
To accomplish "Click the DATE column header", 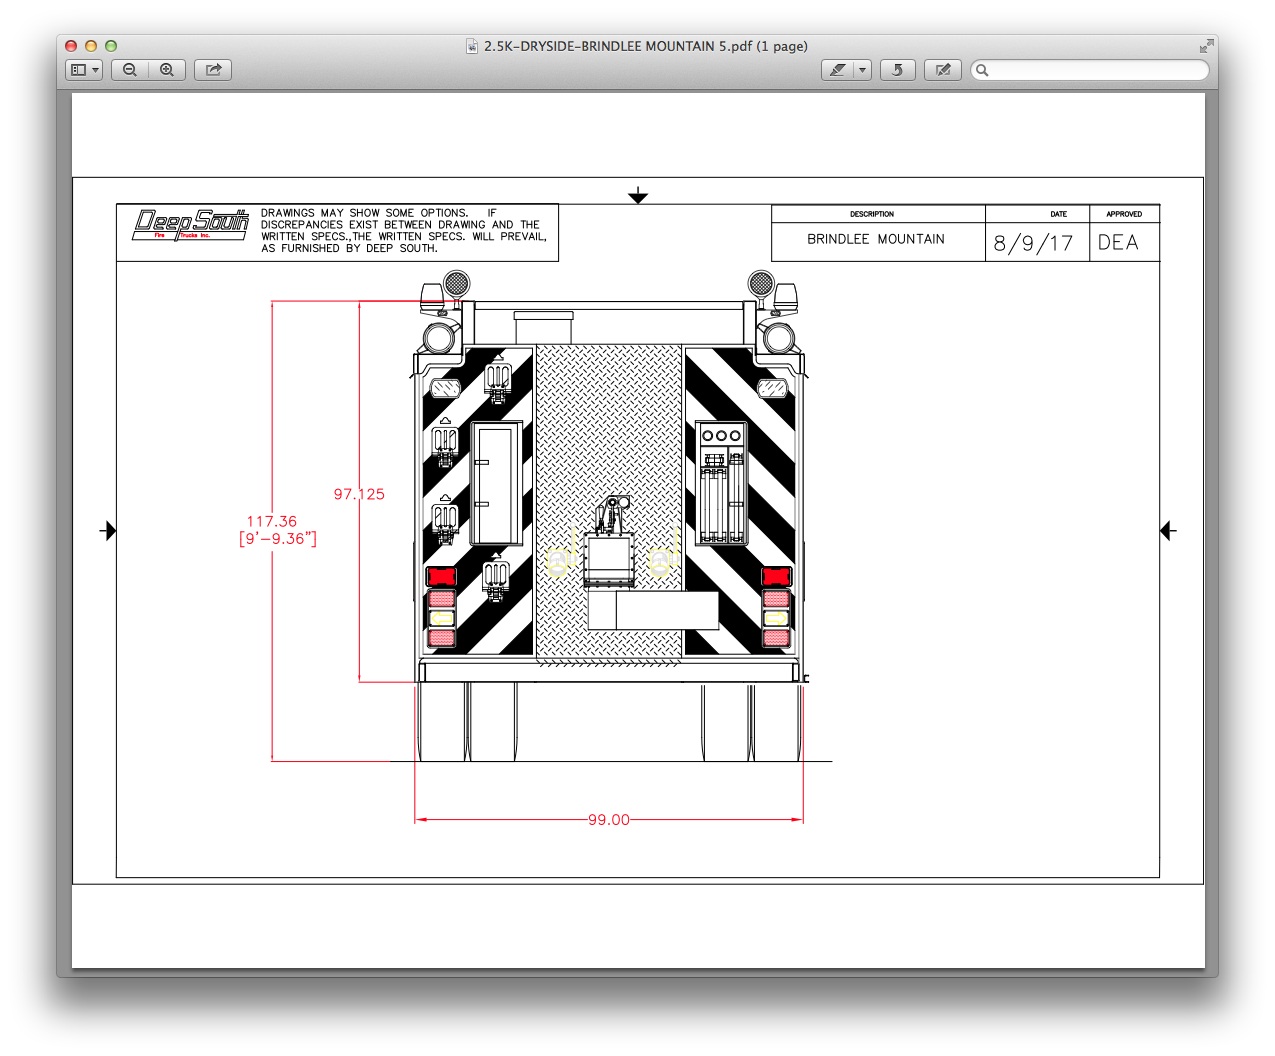I will click(1058, 214).
